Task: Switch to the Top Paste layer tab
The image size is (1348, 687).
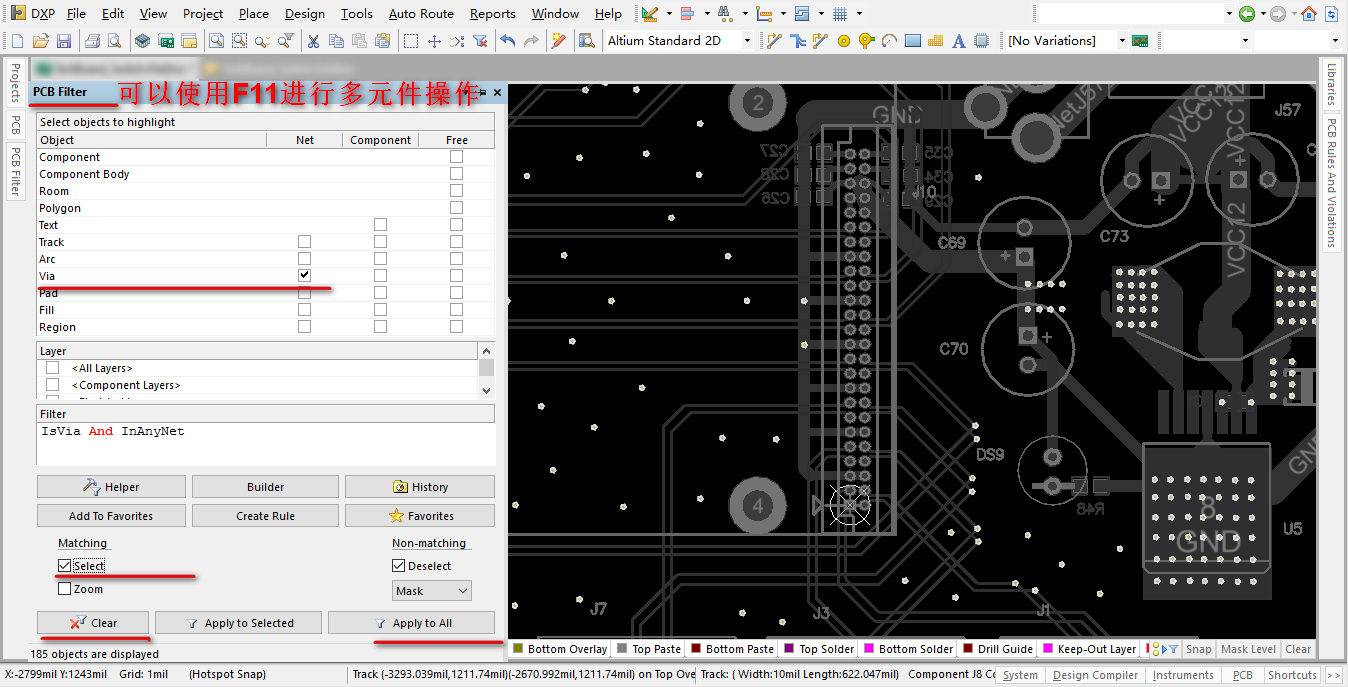Action: (655, 649)
